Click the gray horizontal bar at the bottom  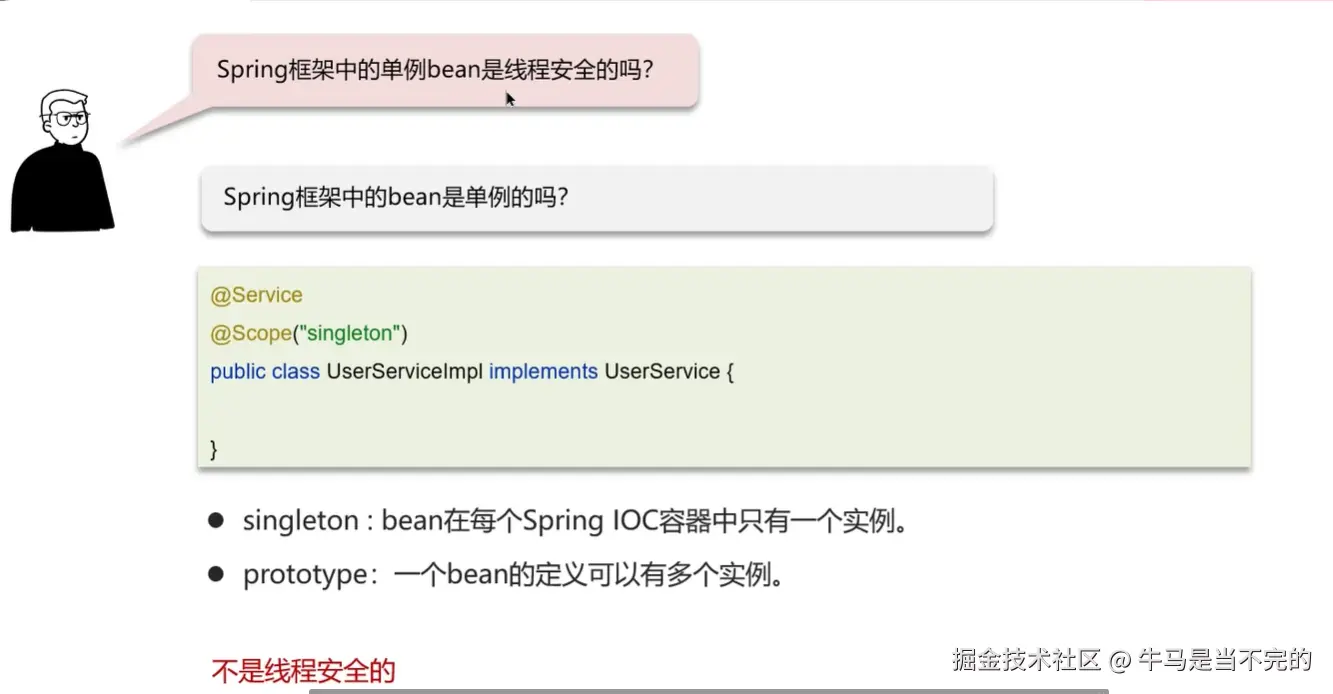[708, 690]
